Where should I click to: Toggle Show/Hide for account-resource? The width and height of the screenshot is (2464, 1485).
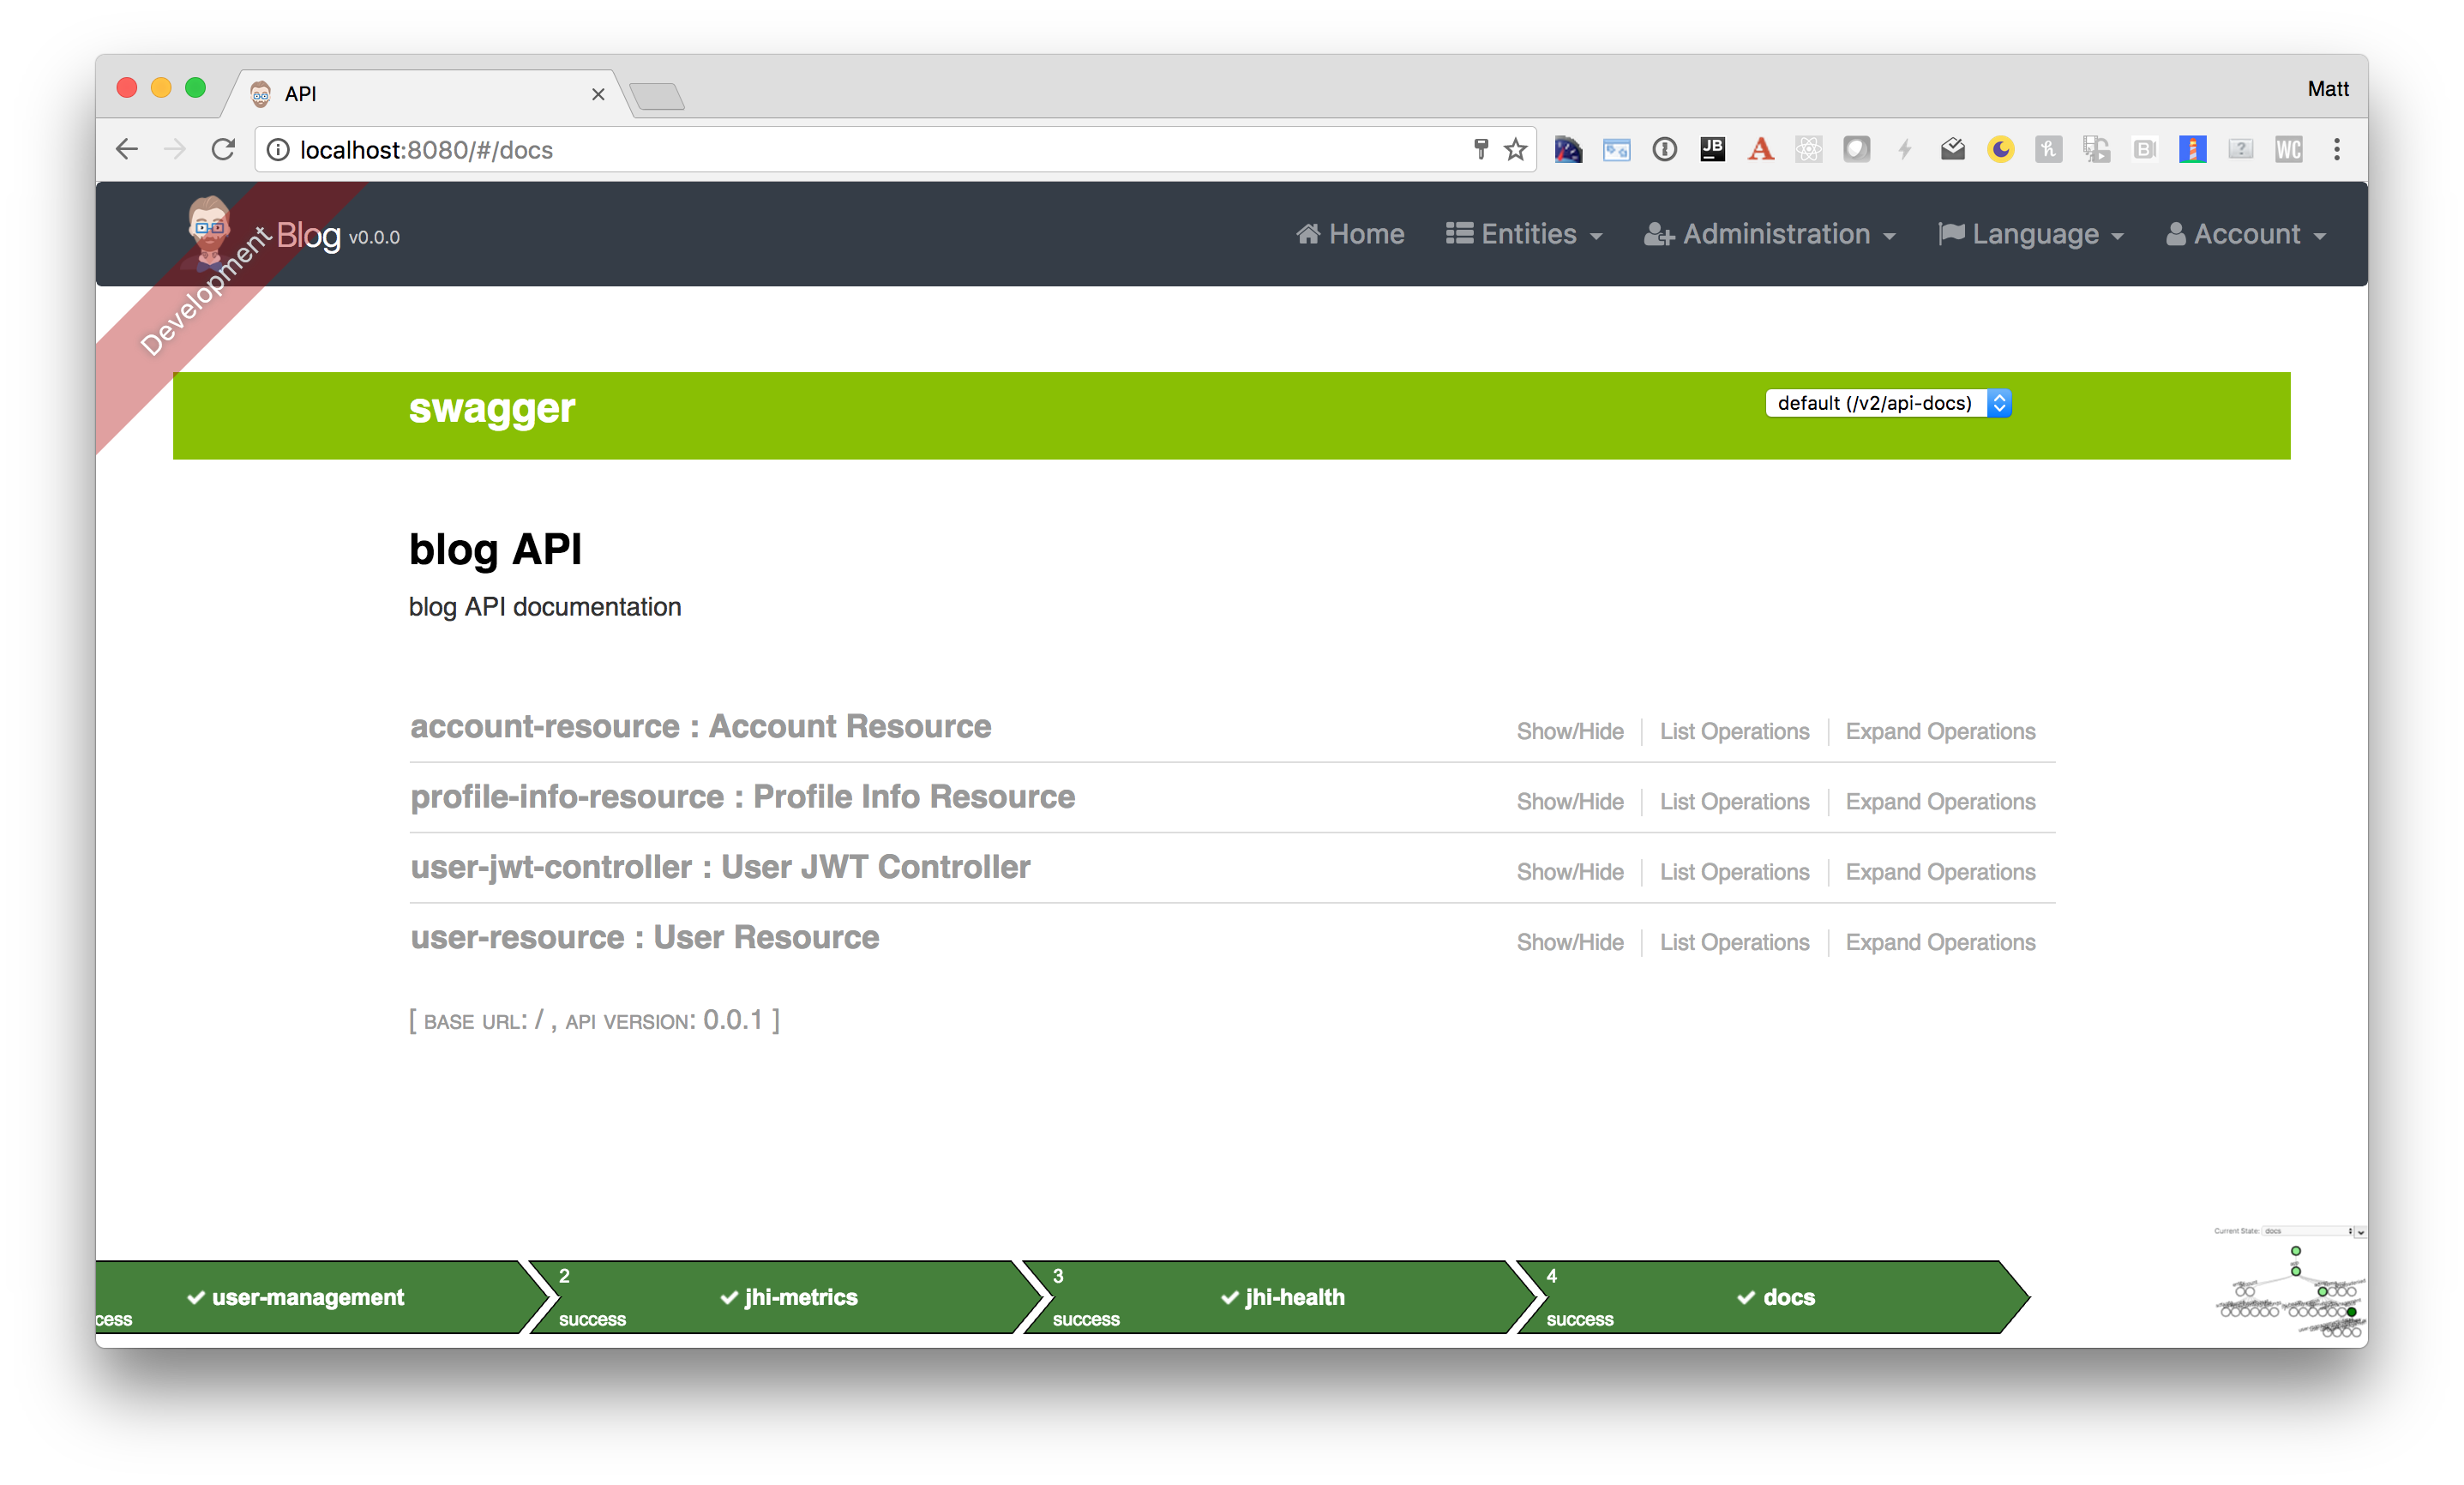pos(1569,732)
